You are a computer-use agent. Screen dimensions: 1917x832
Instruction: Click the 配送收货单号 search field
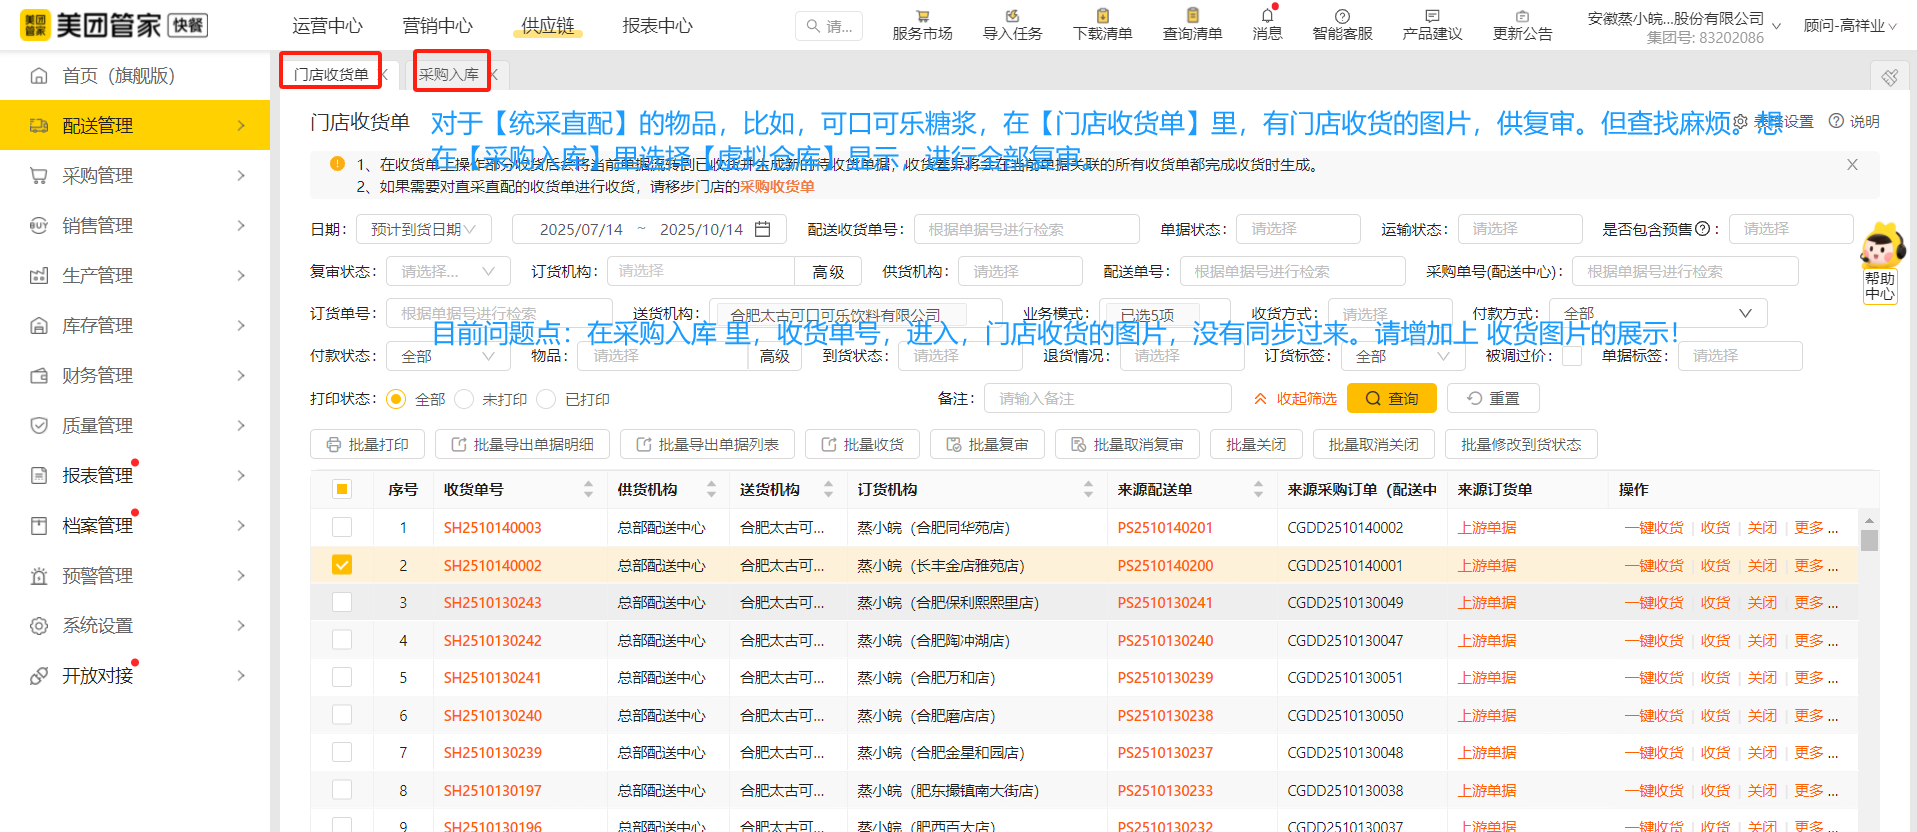click(1027, 229)
